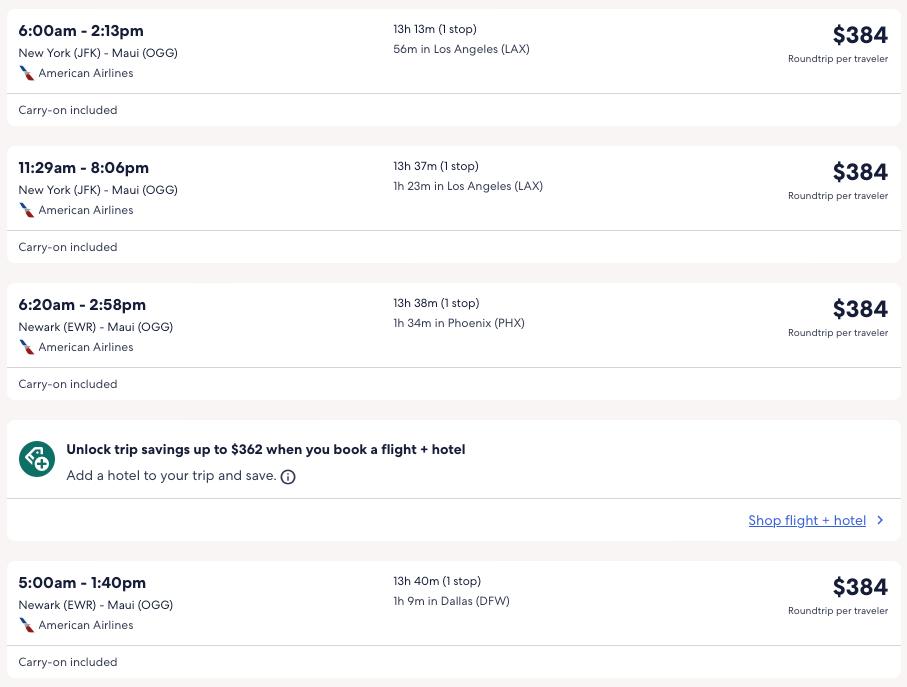Click Carry-on included on the 5:00am flight
907x687 pixels.
coord(68,662)
